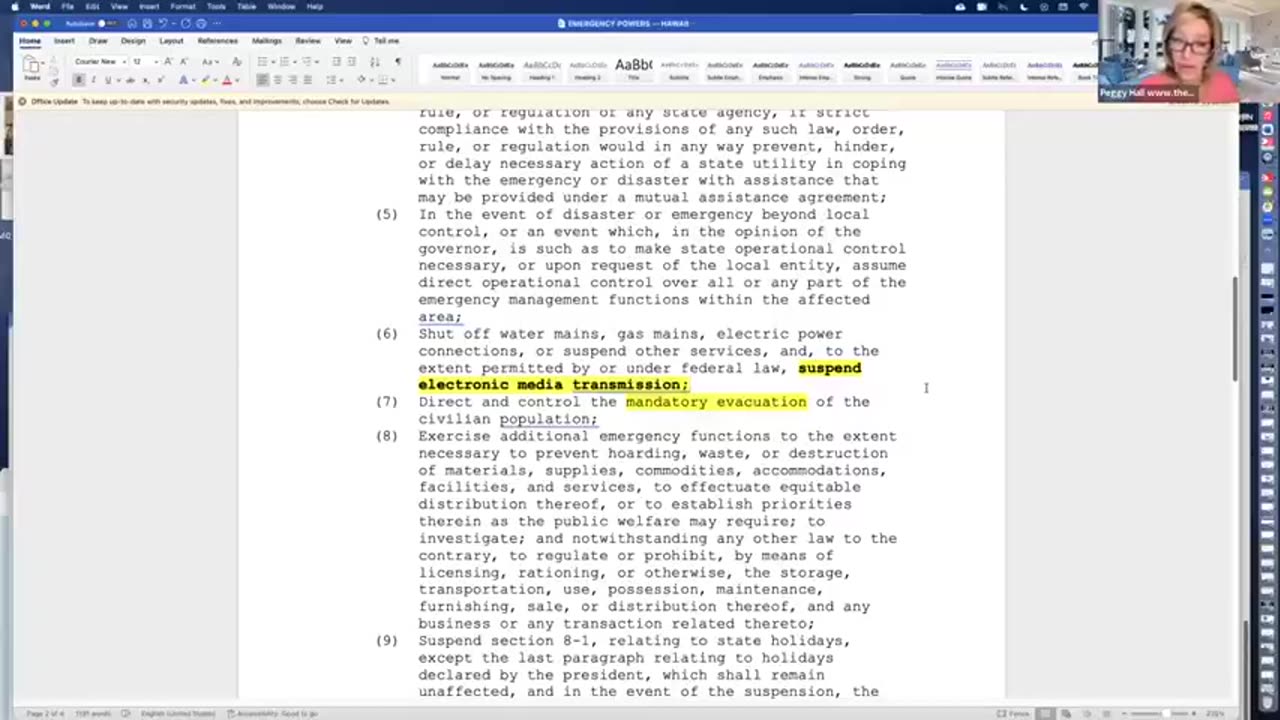The image size is (1280, 720).
Task: Expand highlight color dropdown arrow
Action: point(216,80)
